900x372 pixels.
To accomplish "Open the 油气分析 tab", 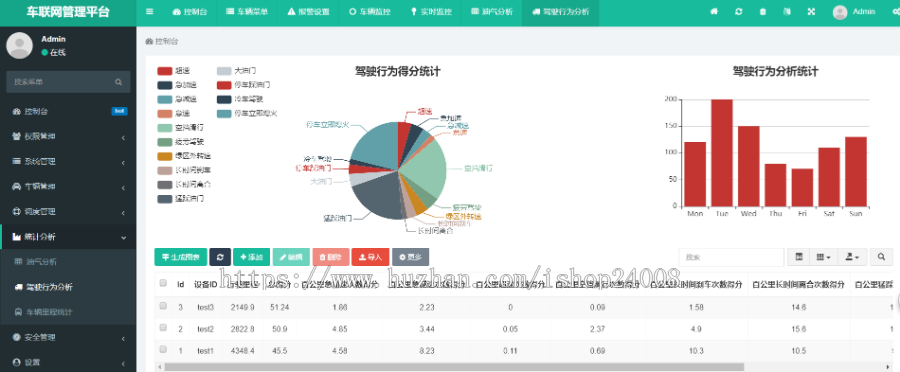I will click(x=491, y=11).
